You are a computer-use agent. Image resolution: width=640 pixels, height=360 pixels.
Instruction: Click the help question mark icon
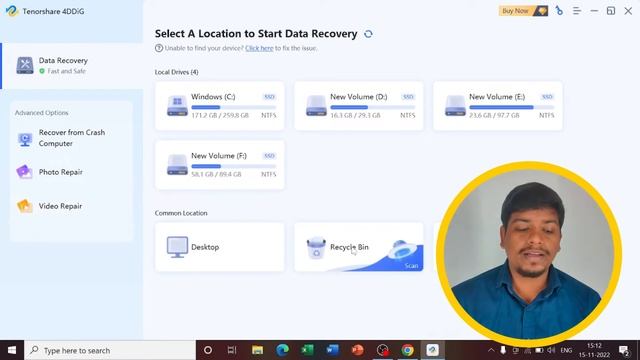[x=159, y=48]
